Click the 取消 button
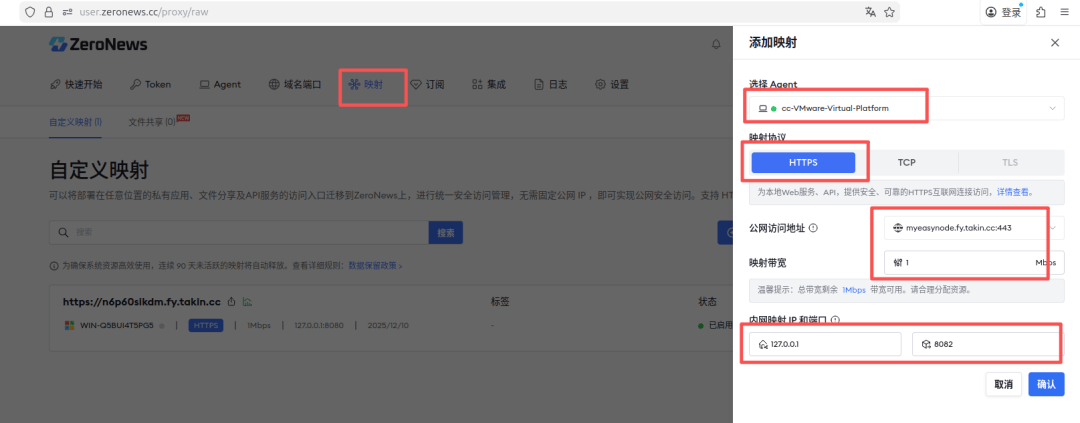The height and width of the screenshot is (423, 1080). [x=1004, y=384]
